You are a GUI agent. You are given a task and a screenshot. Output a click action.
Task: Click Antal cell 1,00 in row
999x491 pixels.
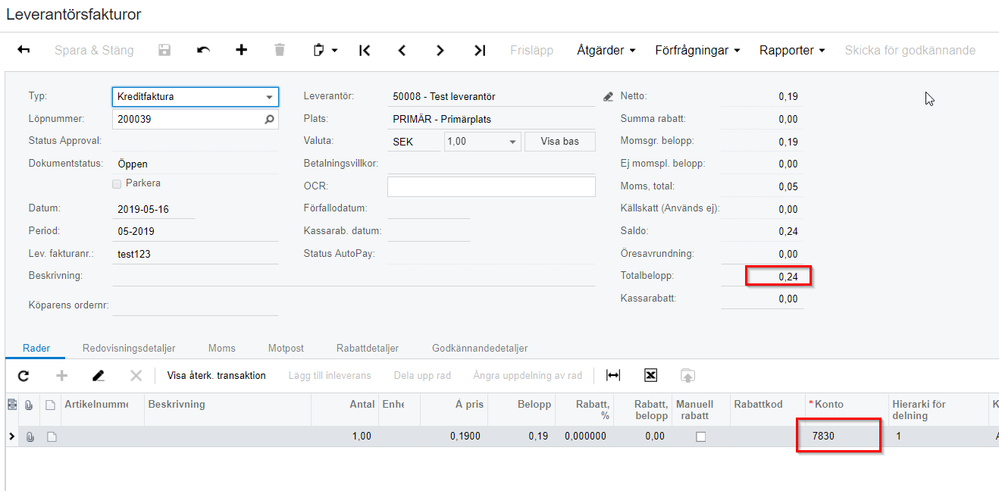pos(344,437)
